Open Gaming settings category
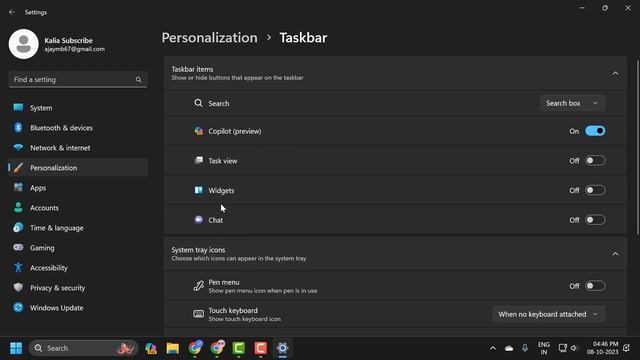The width and height of the screenshot is (640, 360). (x=78, y=248)
